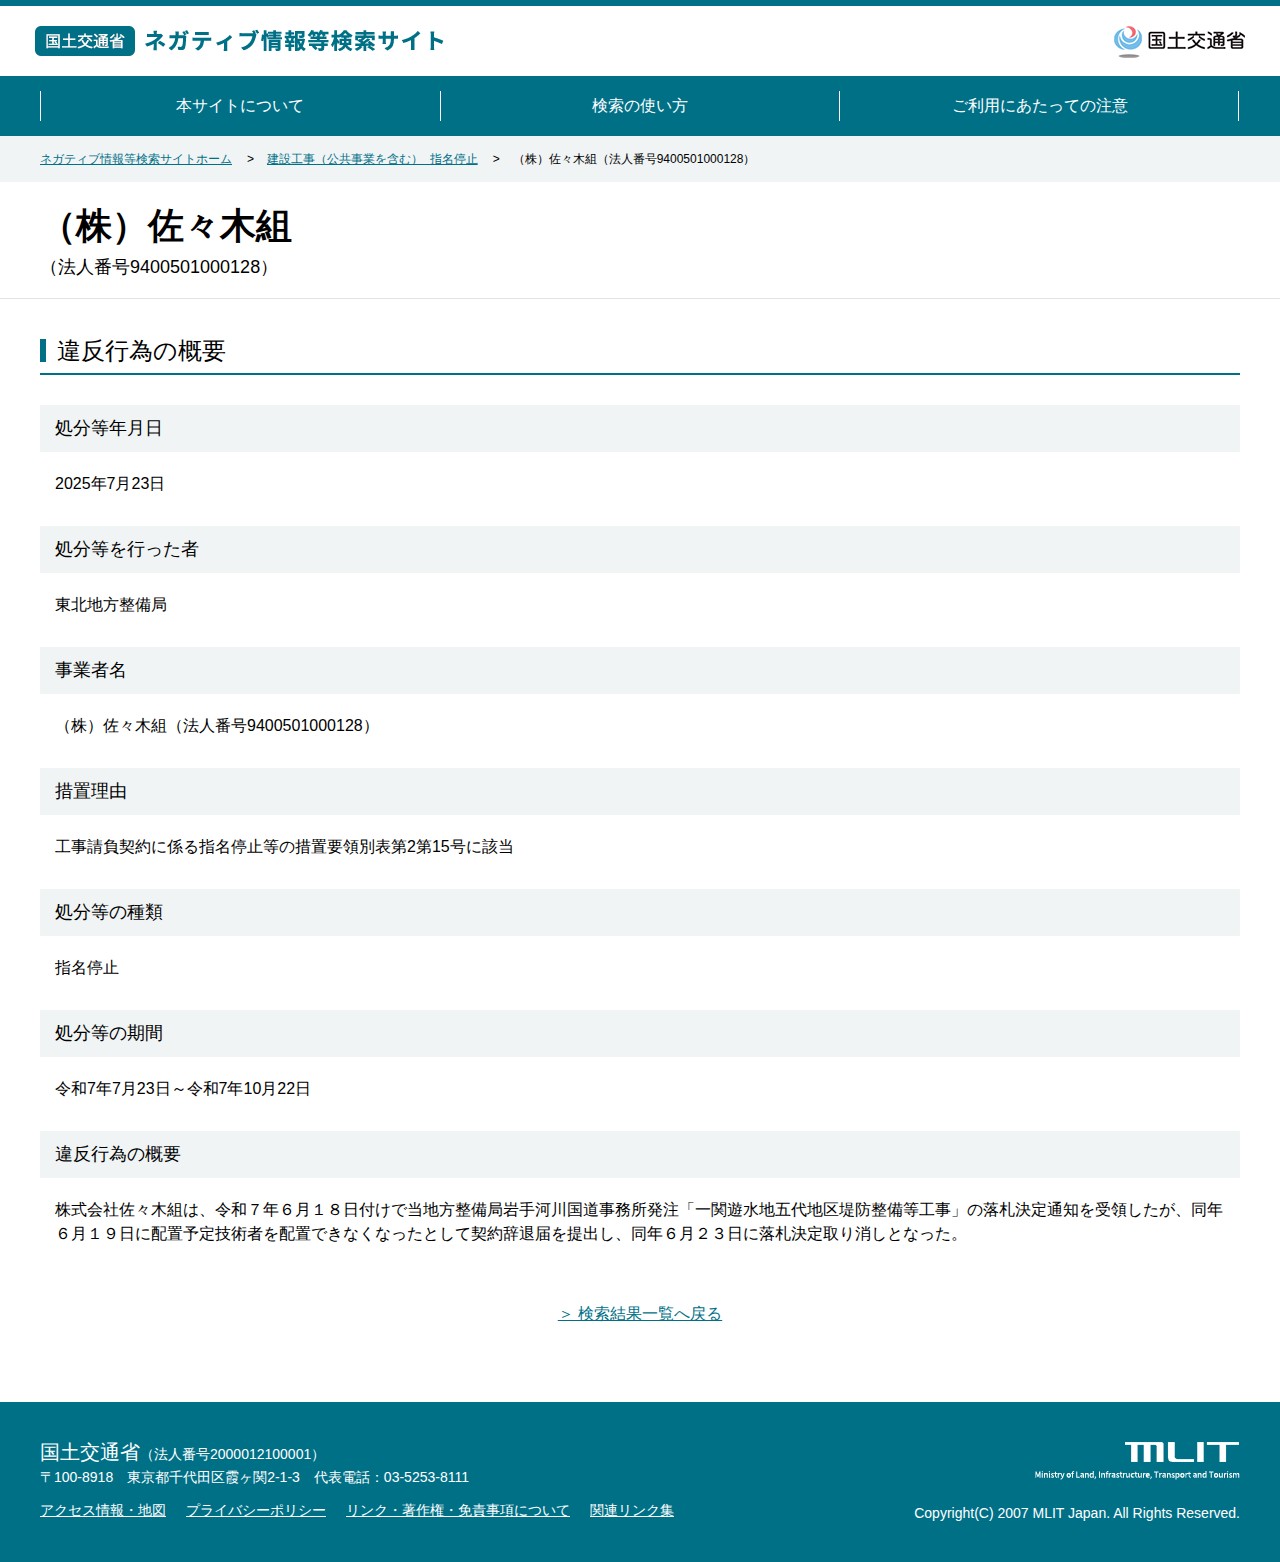Click 検索結果一覧へ戻る link
This screenshot has height=1562, width=1280.
(640, 1314)
